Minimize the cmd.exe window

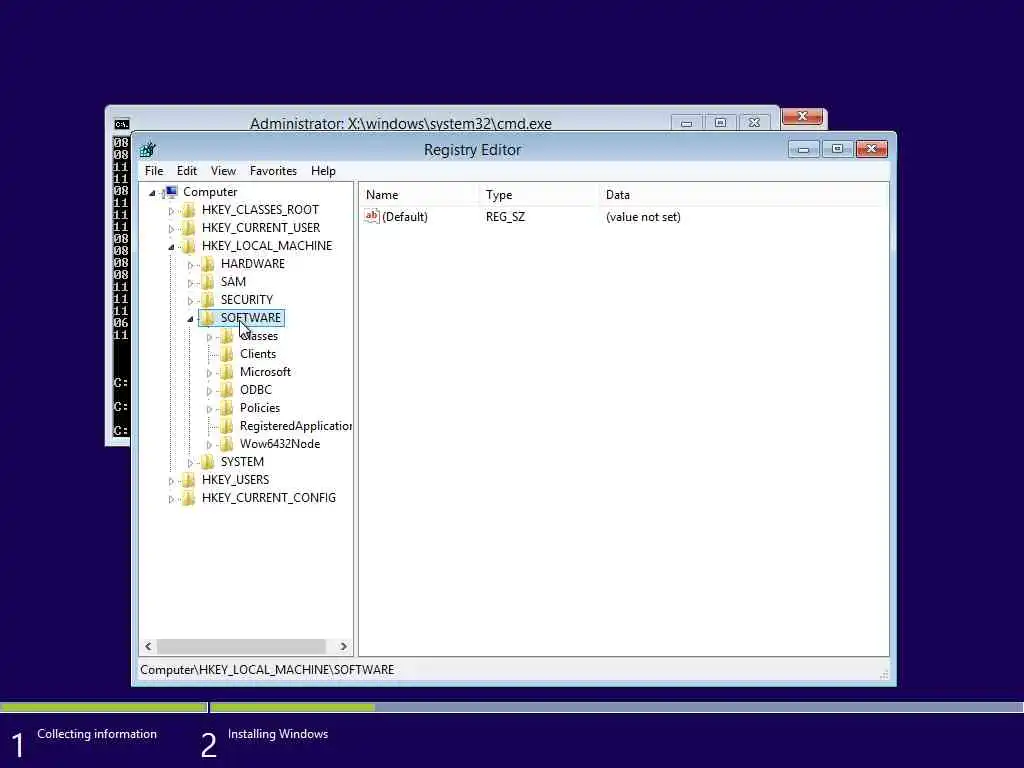click(686, 123)
